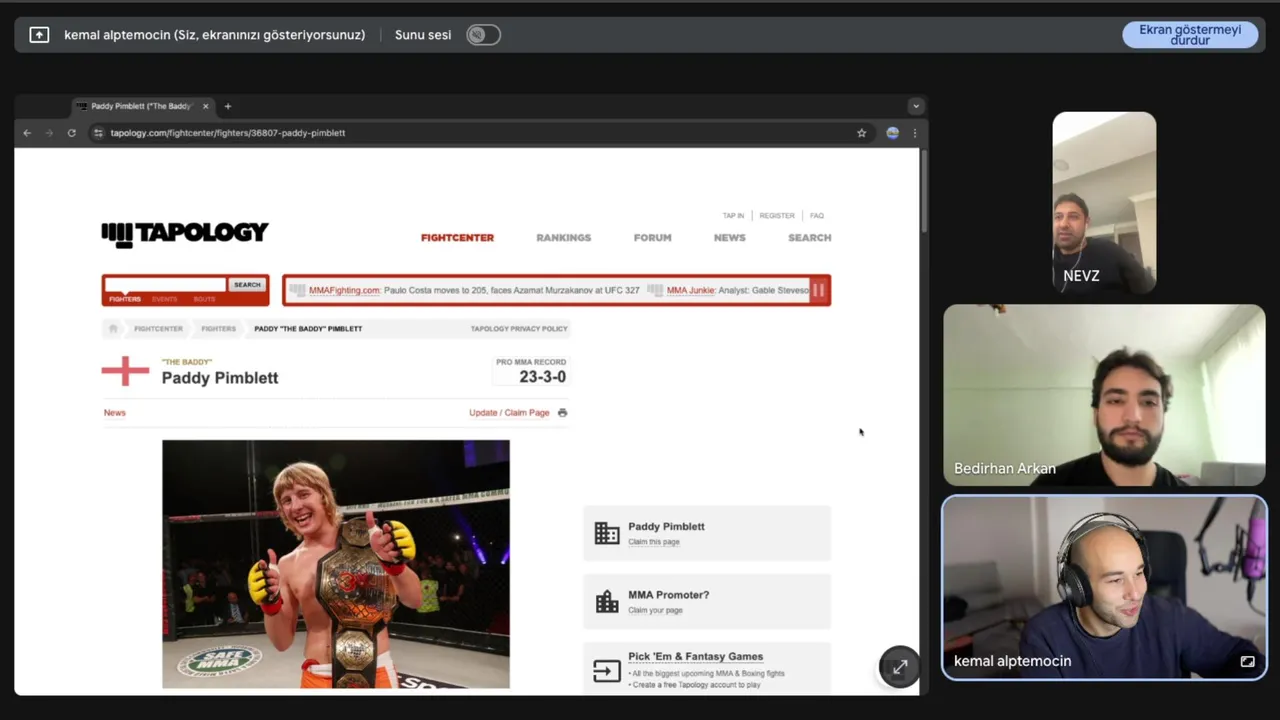Expand the browser tab search dropdown
Screen dimensions: 1280x720
coord(915,106)
